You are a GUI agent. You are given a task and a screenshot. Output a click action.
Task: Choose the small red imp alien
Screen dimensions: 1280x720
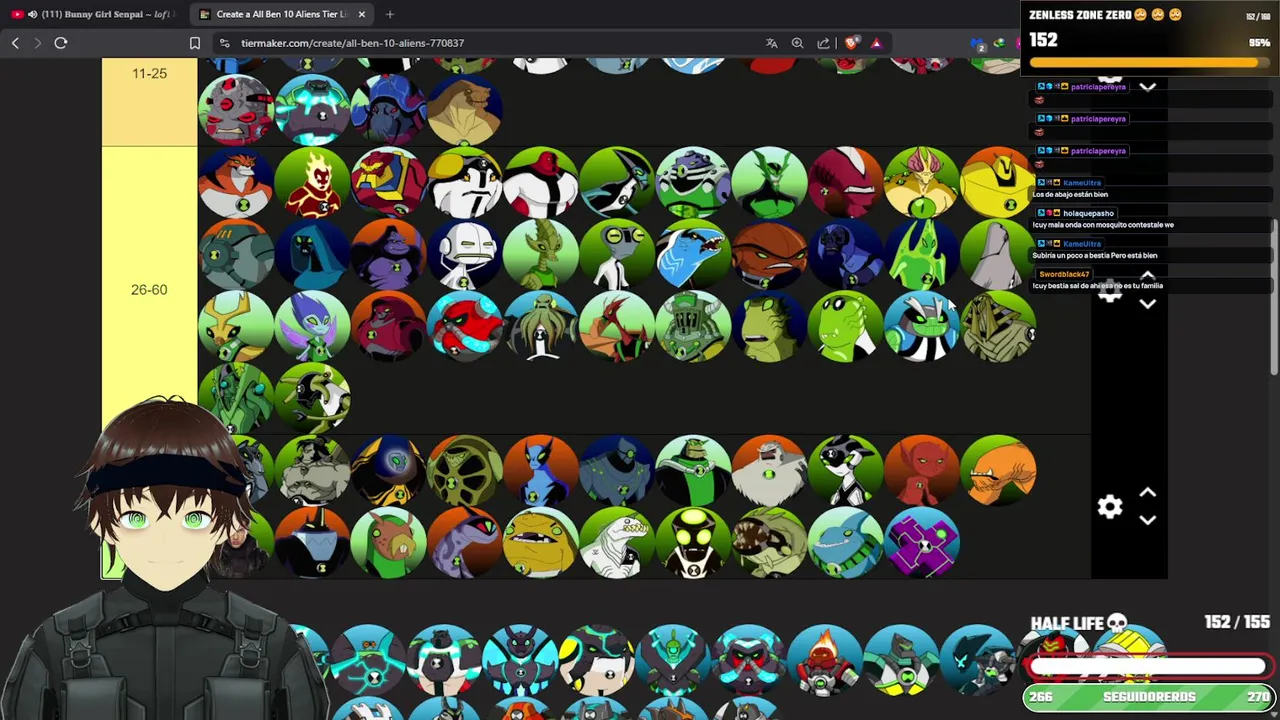coord(921,470)
